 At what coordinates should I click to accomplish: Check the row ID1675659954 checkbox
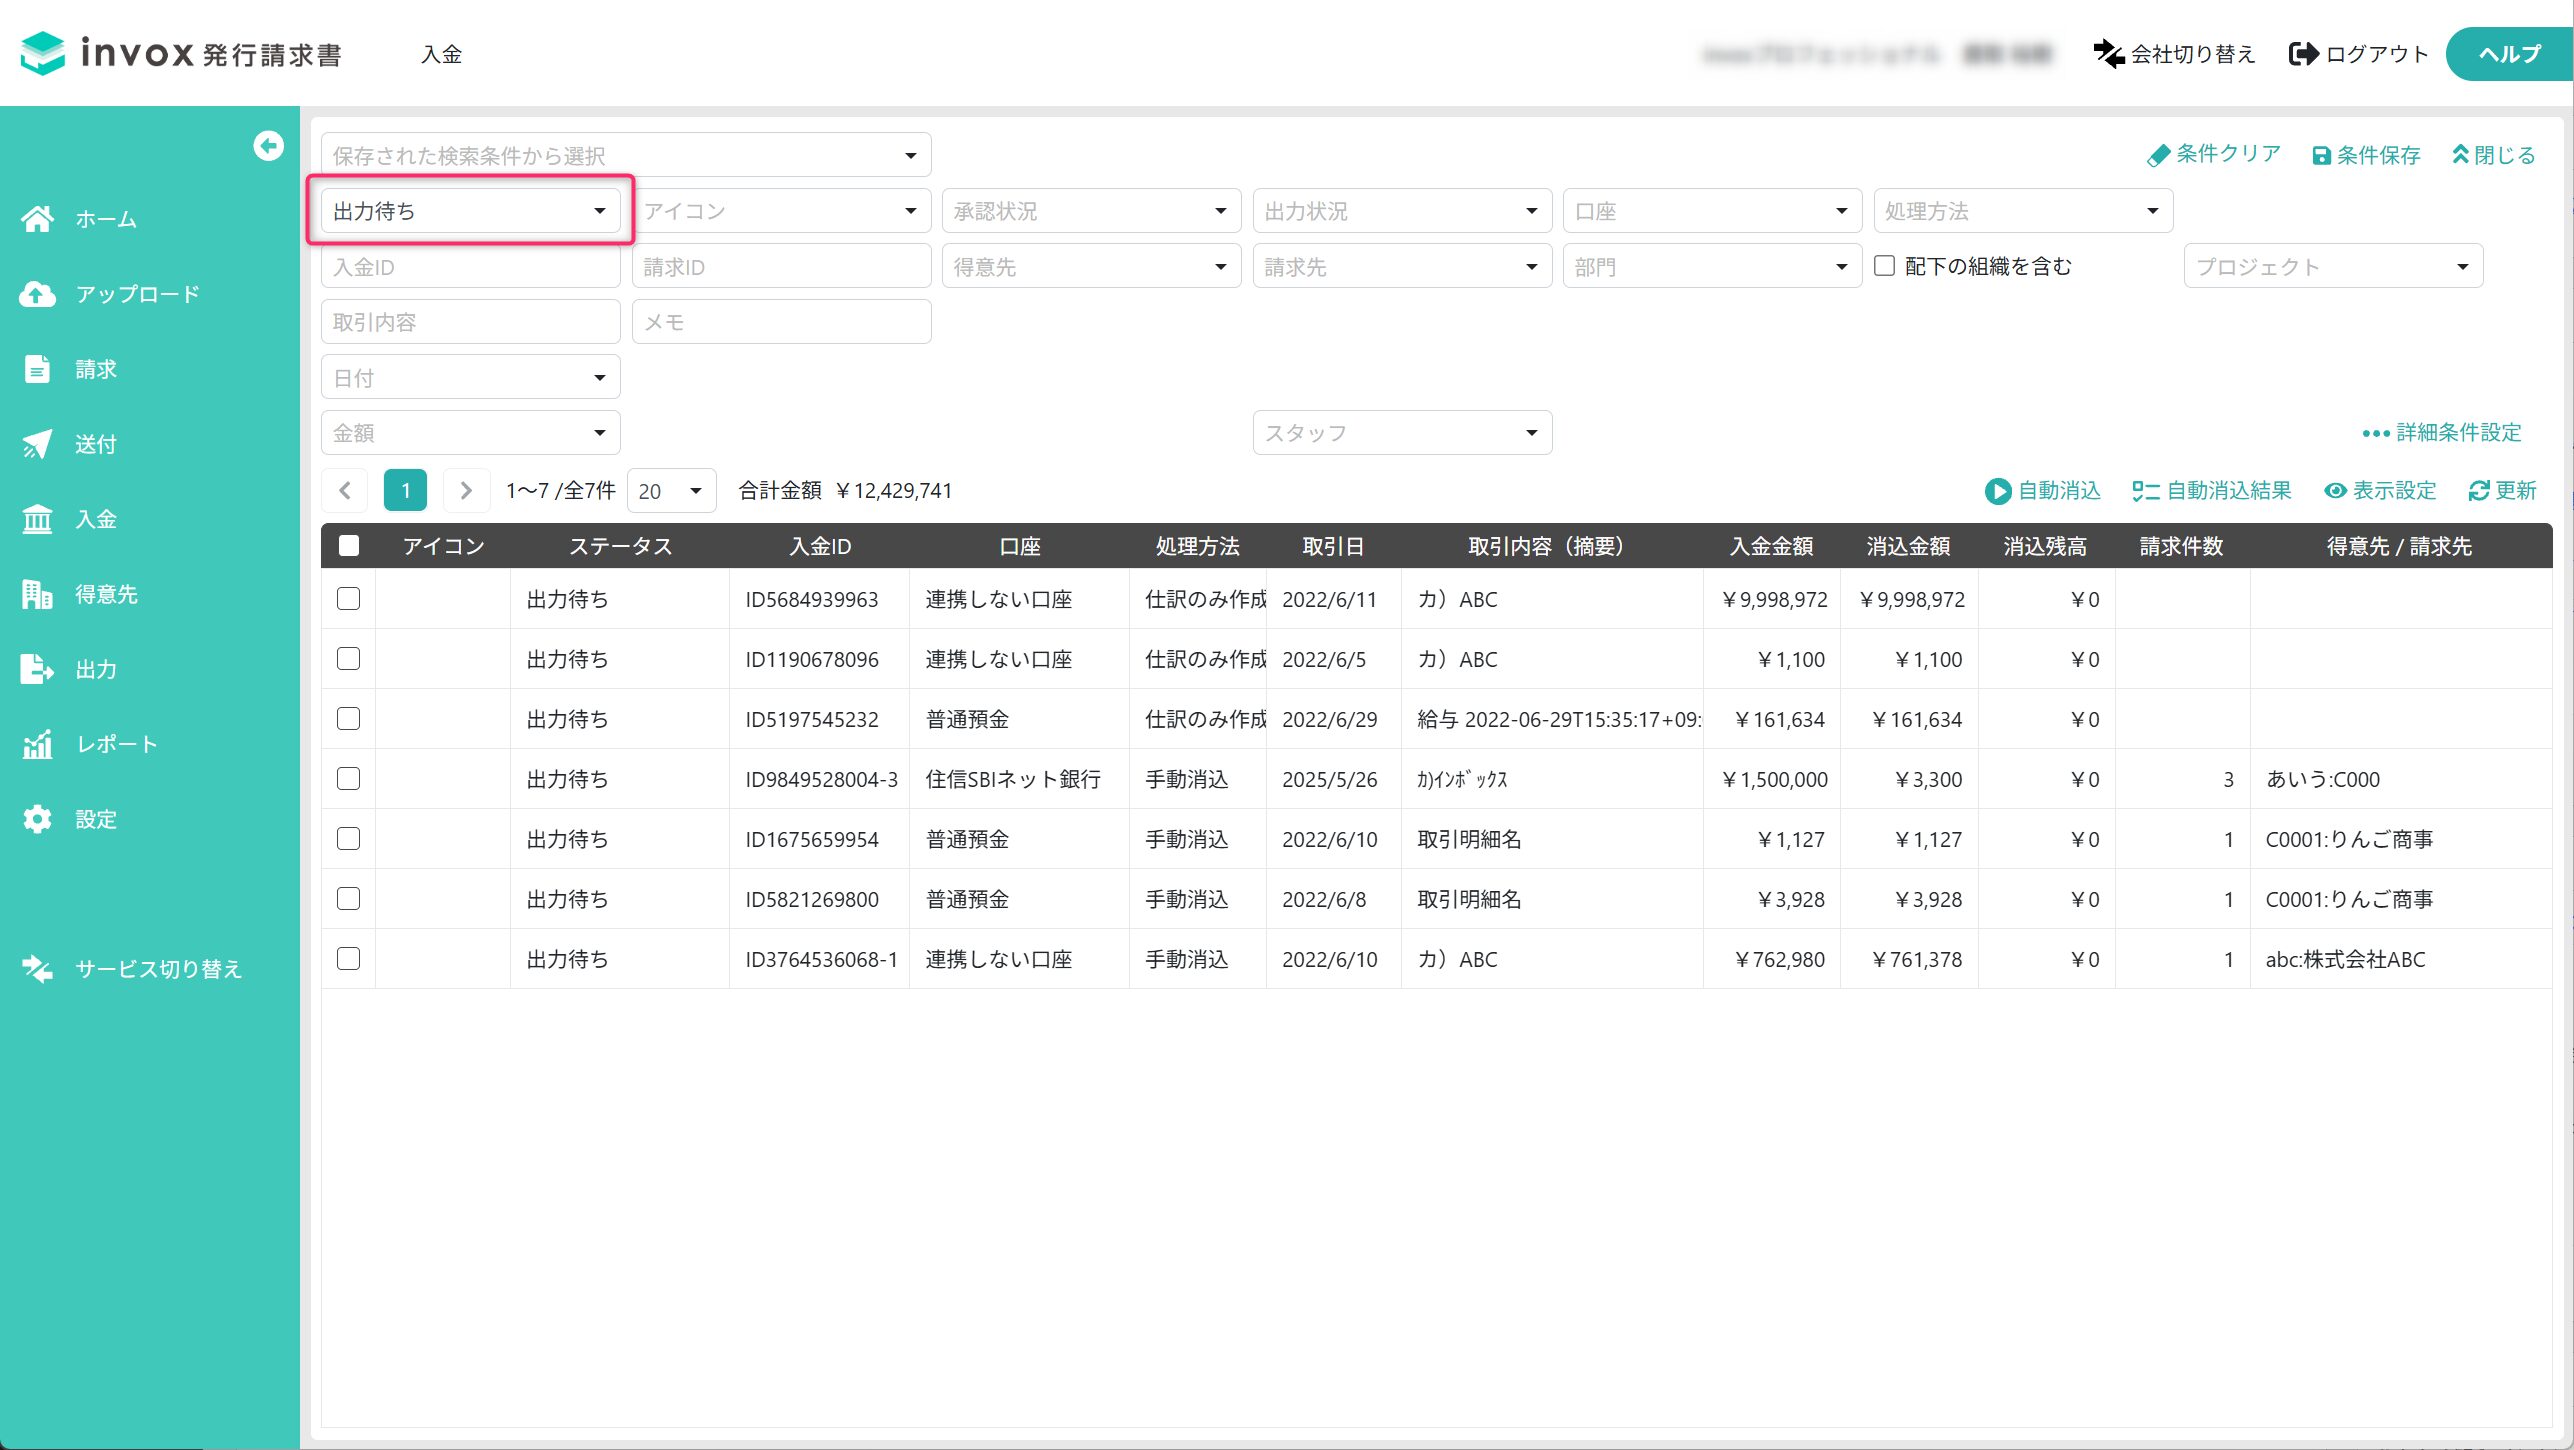[x=348, y=839]
